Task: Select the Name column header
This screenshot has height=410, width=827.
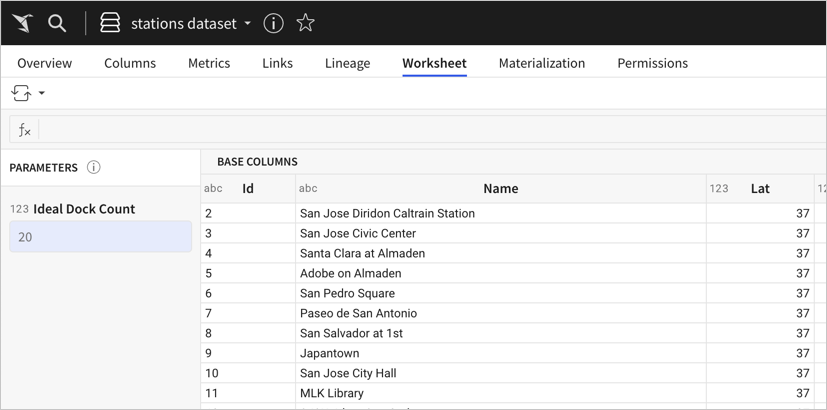Action: tap(501, 188)
